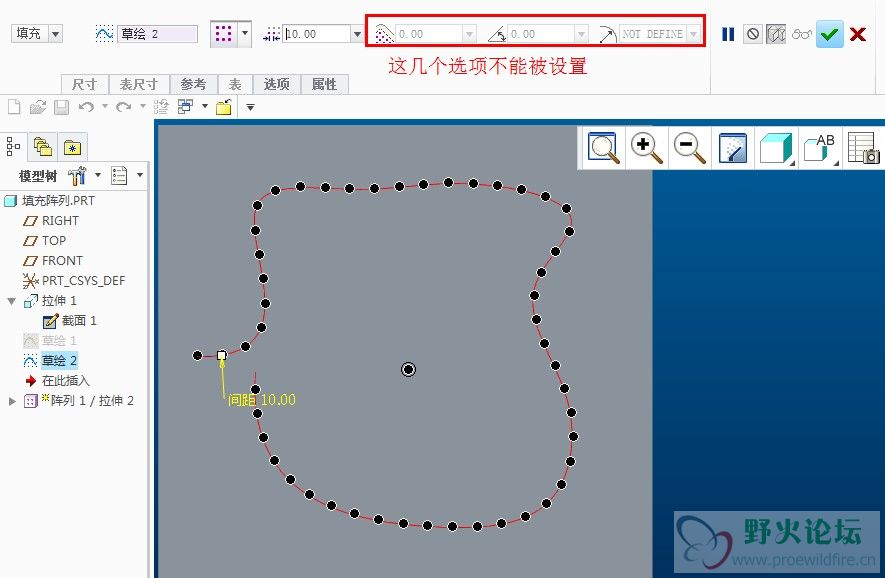Image resolution: width=885 pixels, height=578 pixels.
Task: Select the 在此插入 insert marker
Action: point(57,381)
